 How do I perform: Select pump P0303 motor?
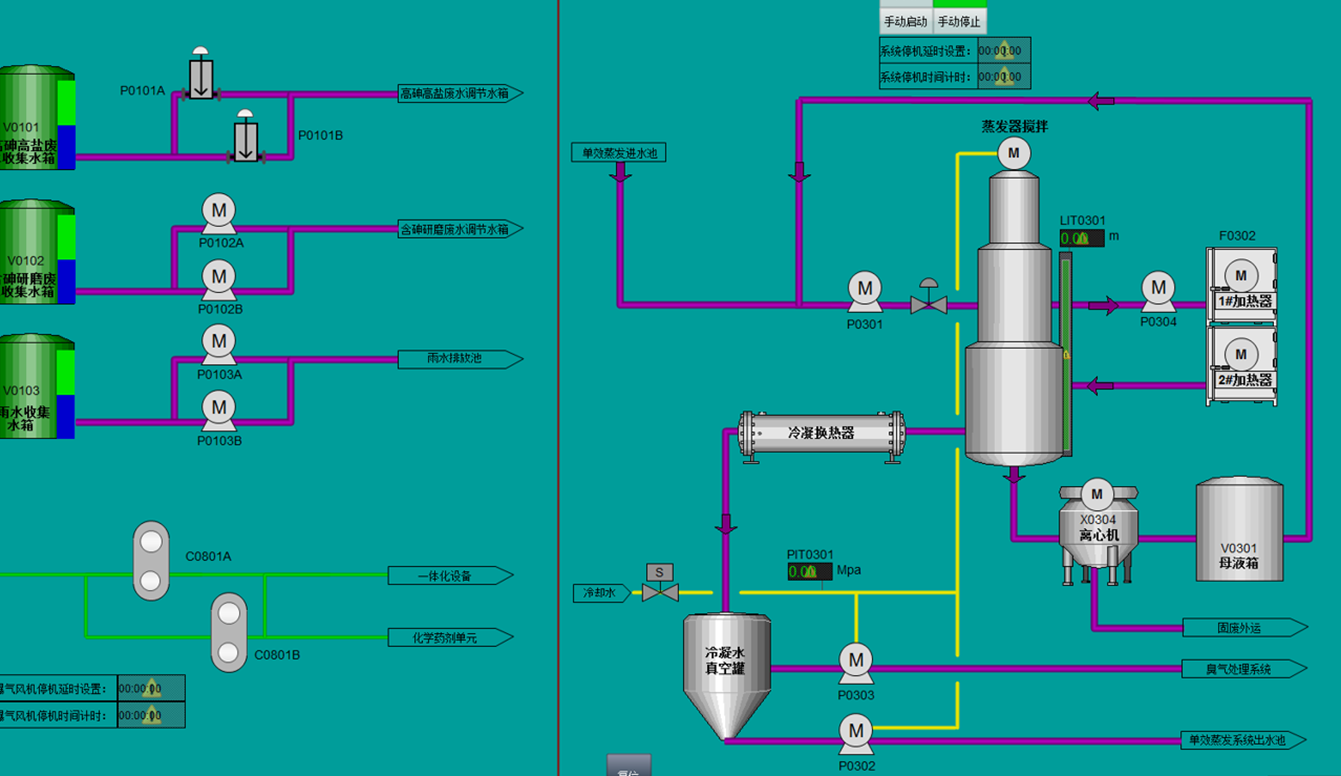pyautogui.click(x=855, y=661)
